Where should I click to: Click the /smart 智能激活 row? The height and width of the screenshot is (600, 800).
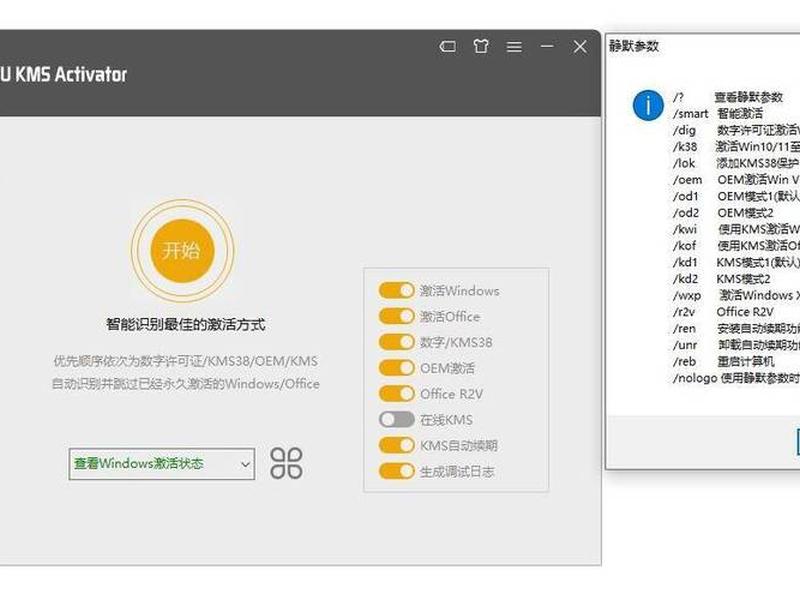(x=718, y=113)
